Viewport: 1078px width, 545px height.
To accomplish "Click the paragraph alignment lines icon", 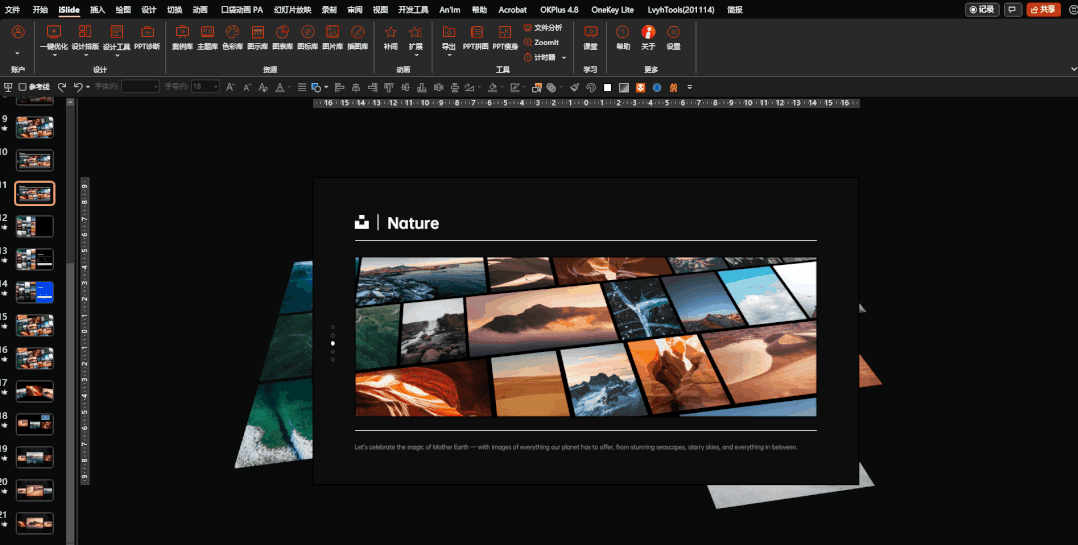I will (302, 87).
